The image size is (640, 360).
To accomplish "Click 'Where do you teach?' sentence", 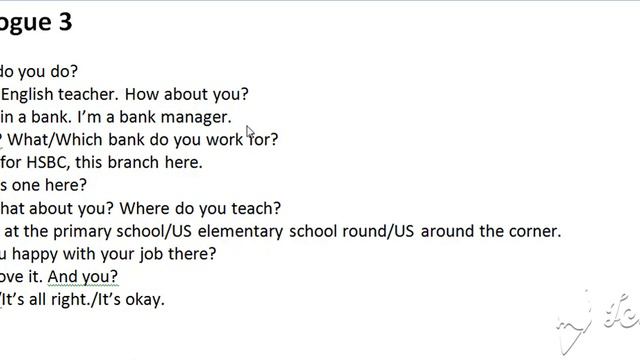I will [200, 209].
